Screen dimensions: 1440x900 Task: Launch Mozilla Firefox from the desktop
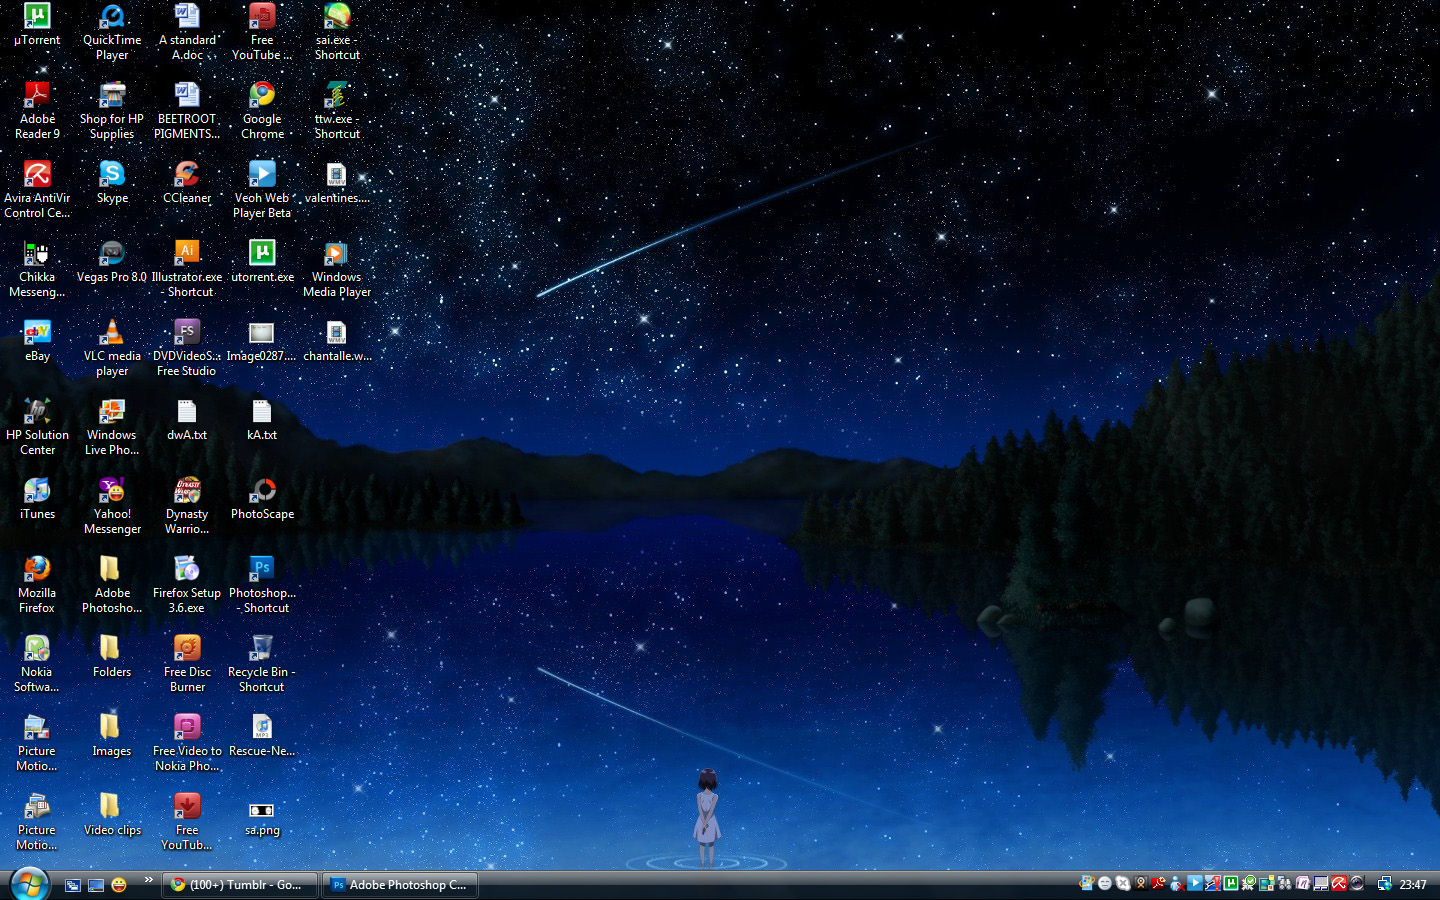[x=37, y=585]
